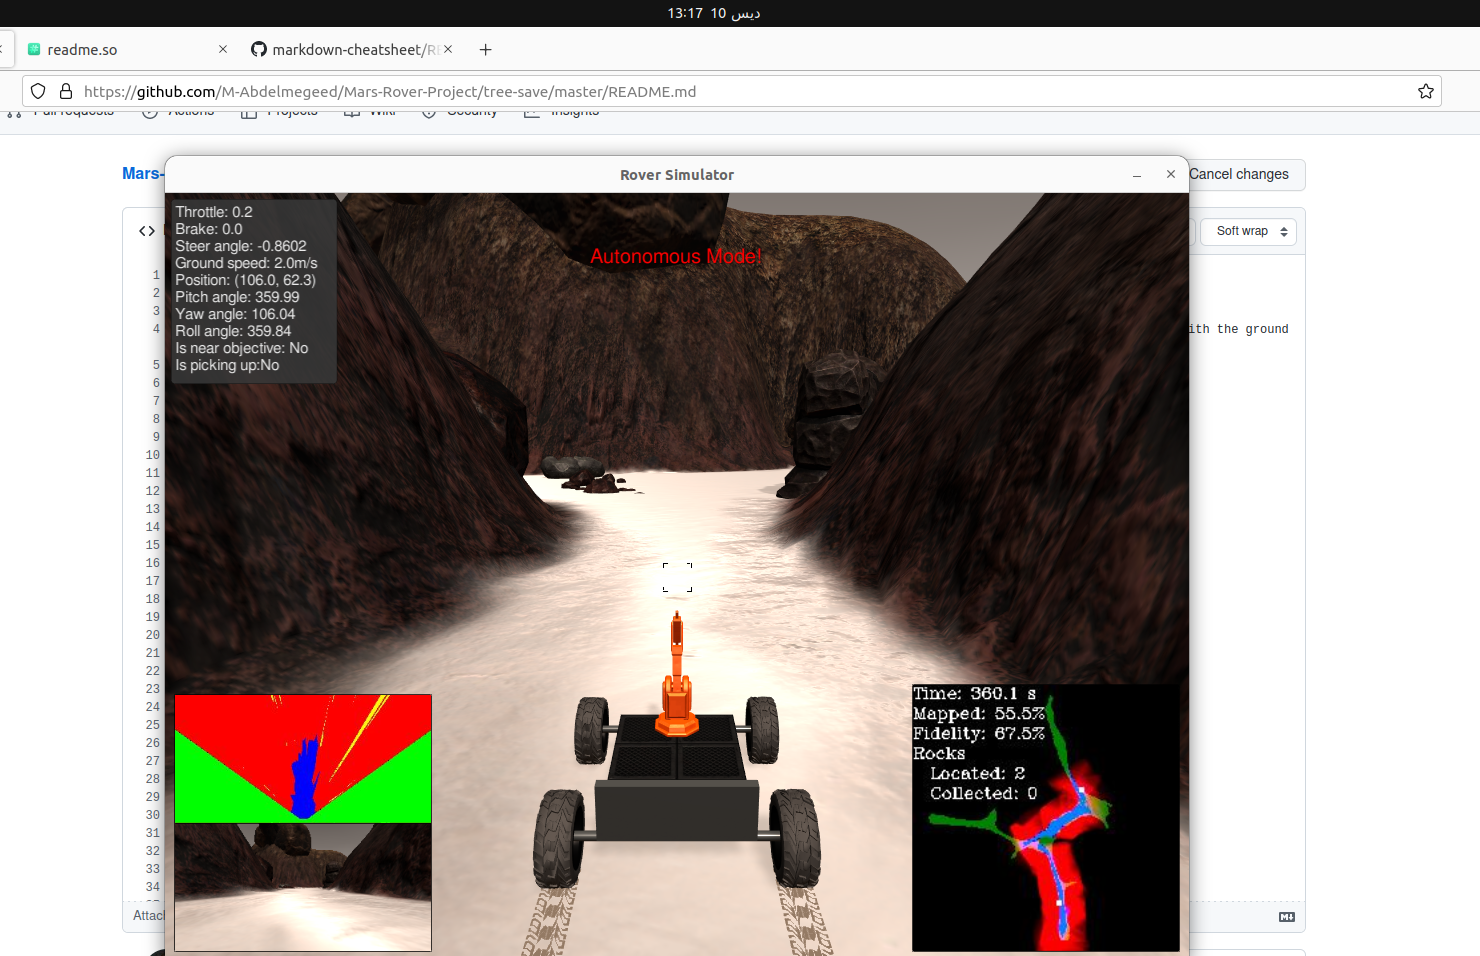This screenshot has width=1480, height=956.
Task: Click the code brackets icon in the editor
Action: click(147, 231)
